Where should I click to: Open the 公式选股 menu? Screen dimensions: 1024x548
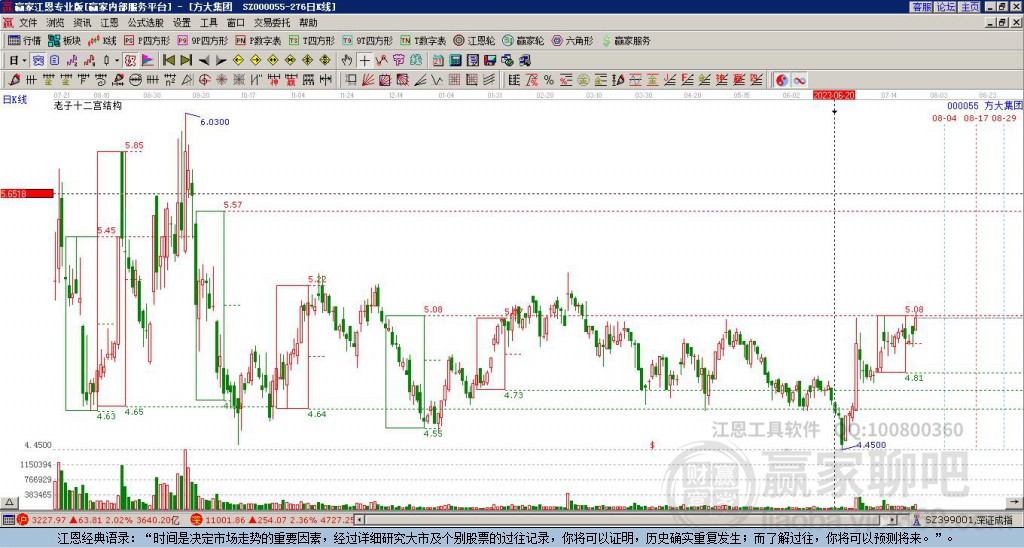pos(146,23)
